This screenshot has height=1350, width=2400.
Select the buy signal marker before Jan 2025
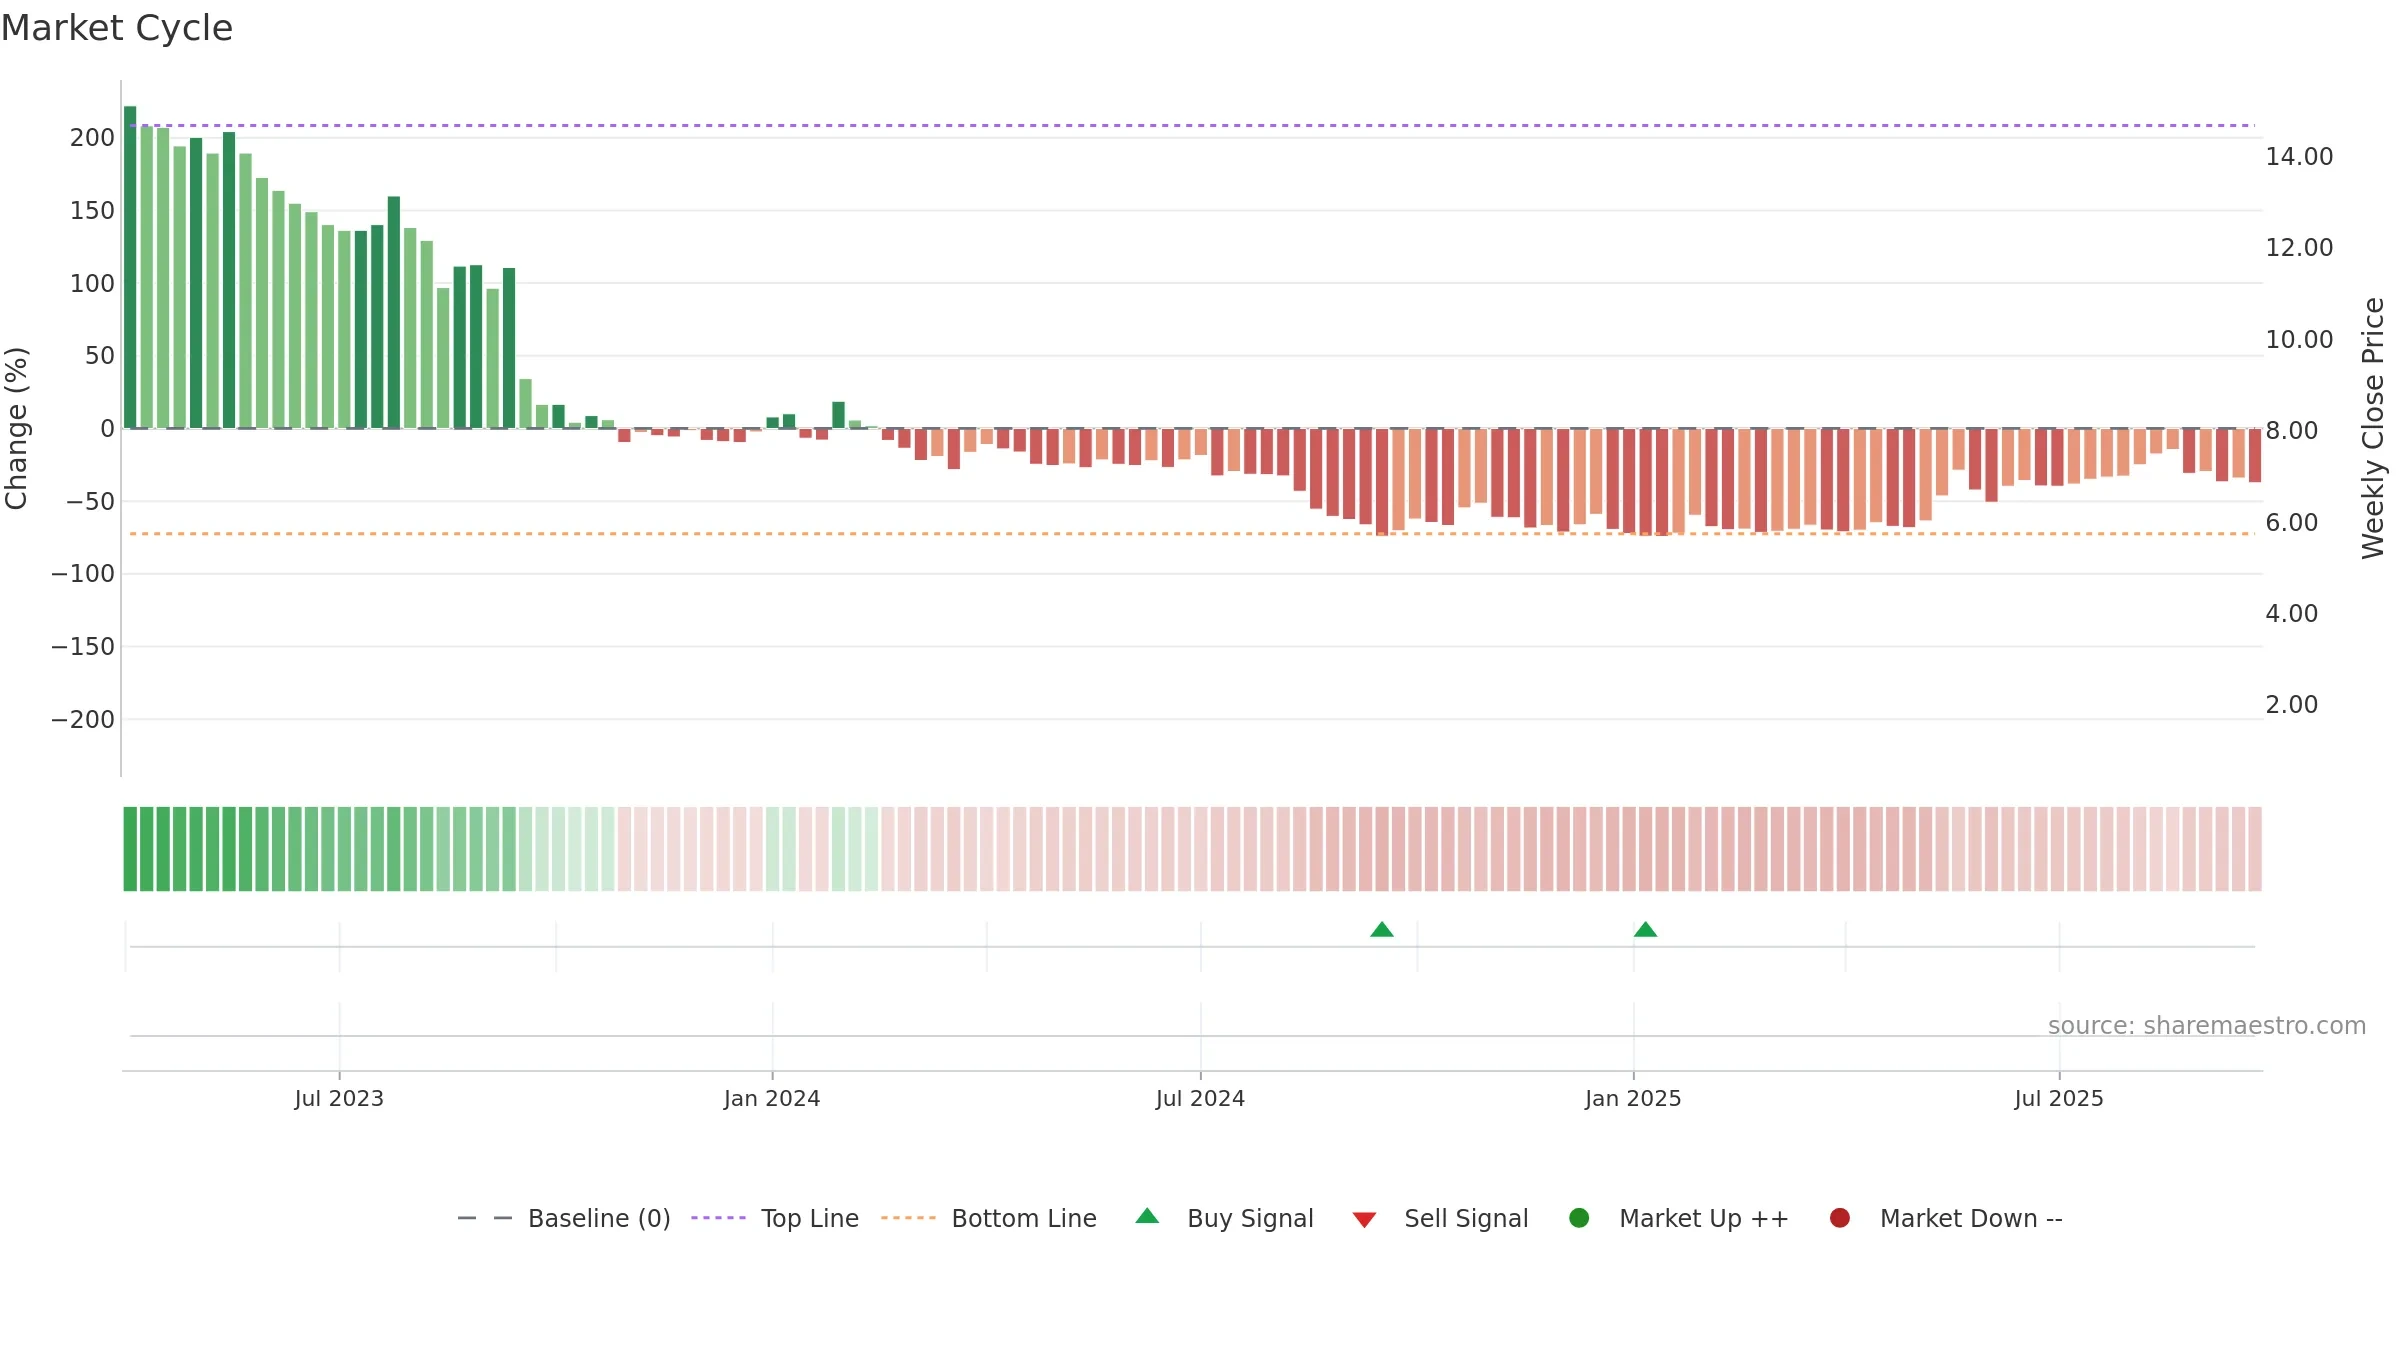pyautogui.click(x=1382, y=930)
